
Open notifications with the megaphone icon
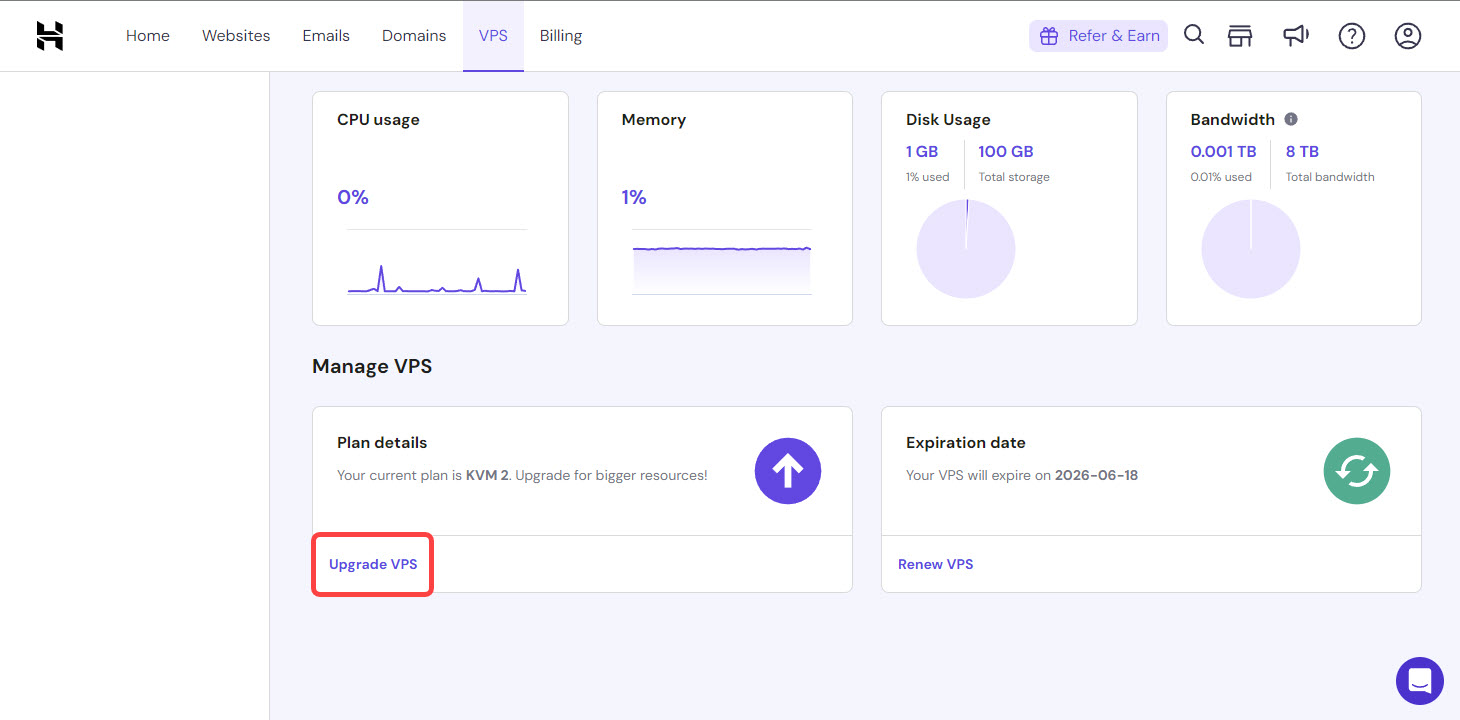[x=1296, y=35]
